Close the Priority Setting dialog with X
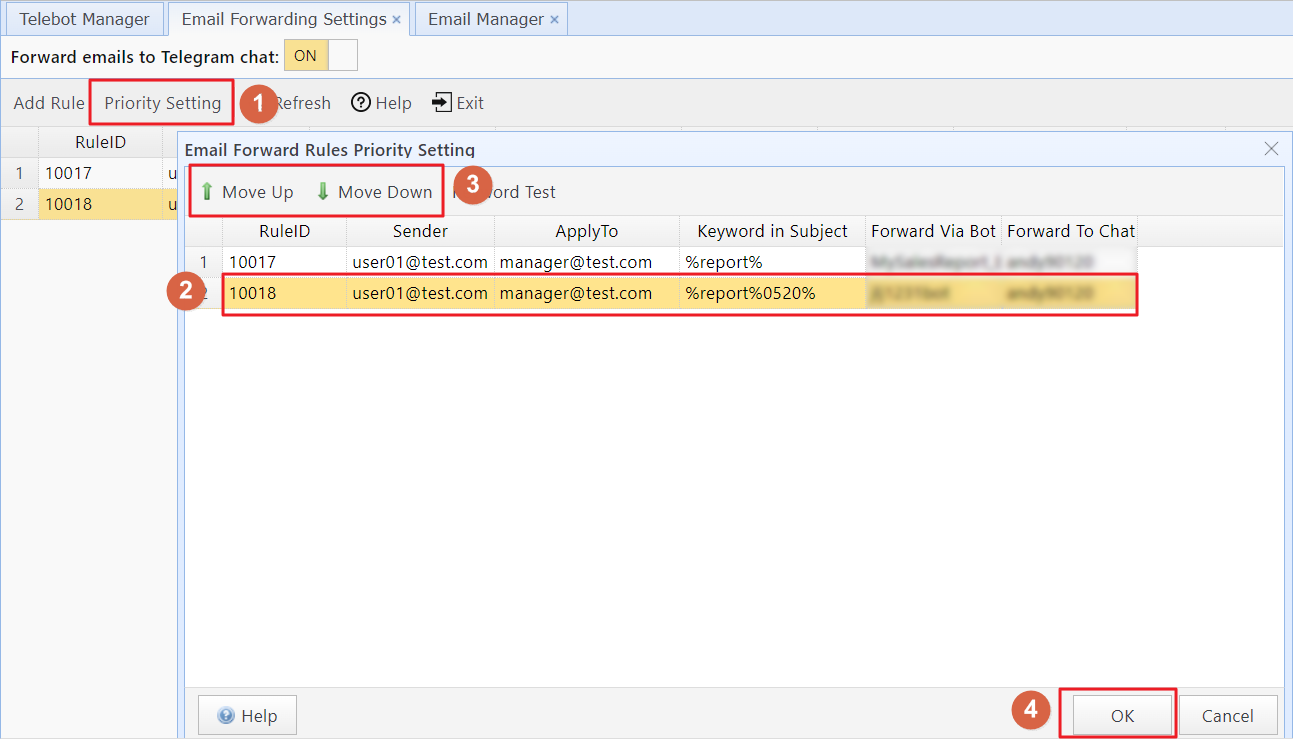 [1271, 149]
